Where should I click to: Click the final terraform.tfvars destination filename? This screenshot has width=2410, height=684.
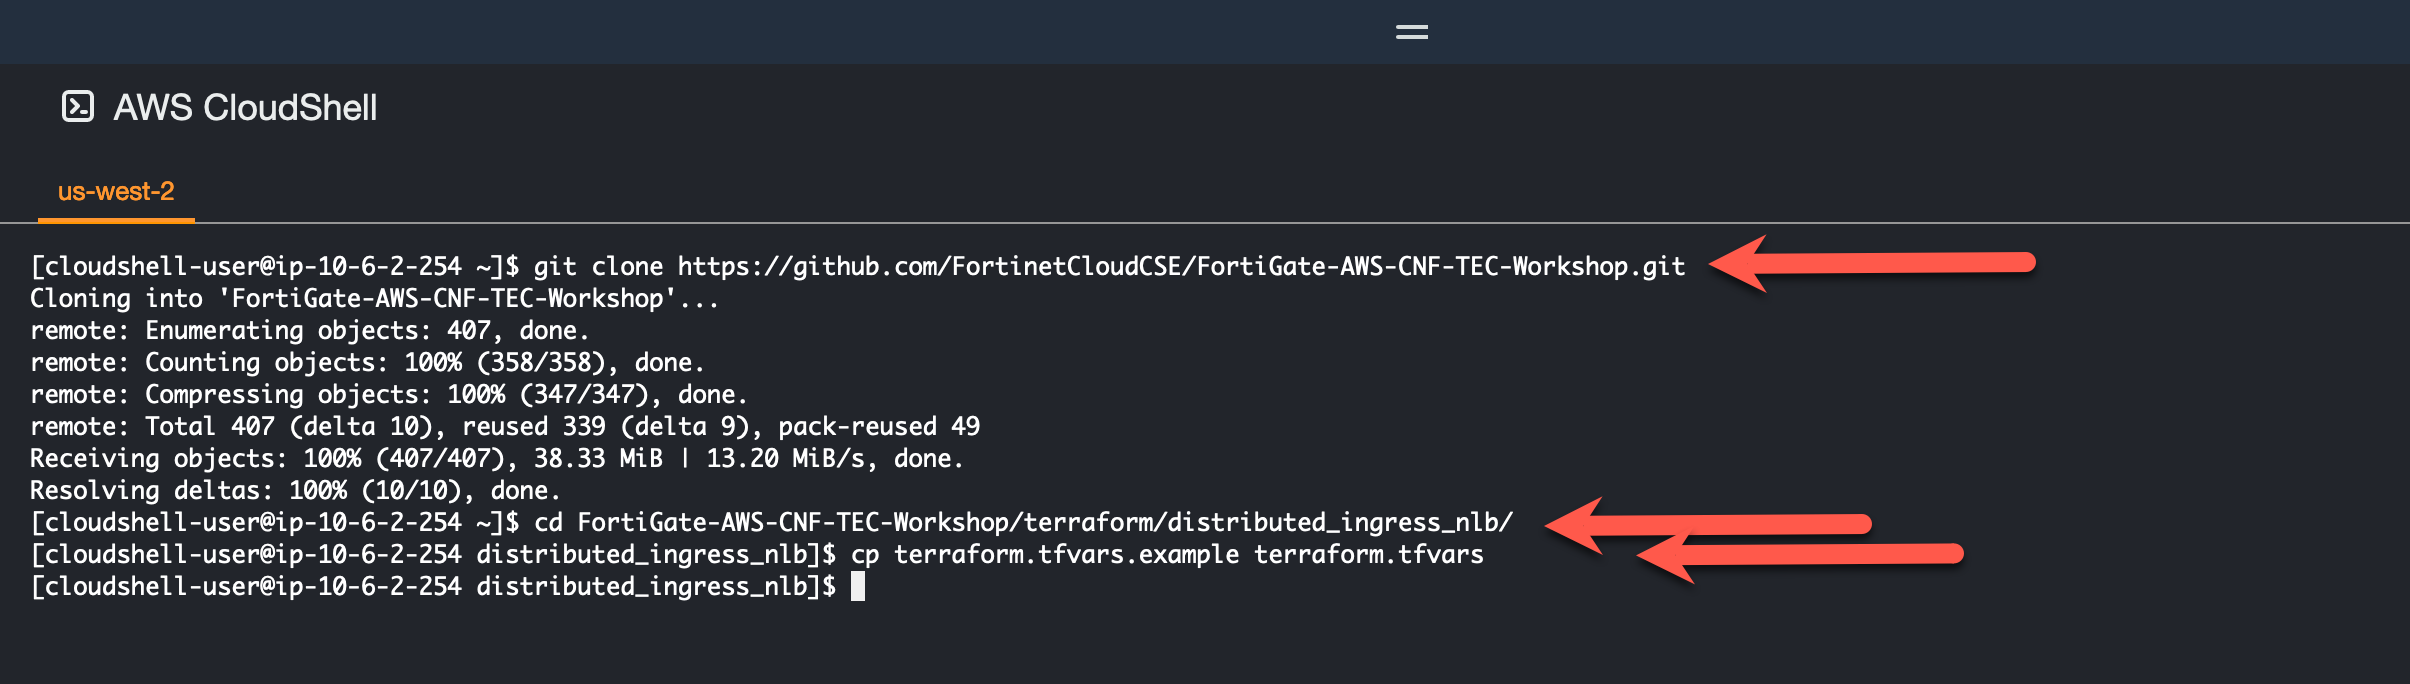click(x=1369, y=554)
